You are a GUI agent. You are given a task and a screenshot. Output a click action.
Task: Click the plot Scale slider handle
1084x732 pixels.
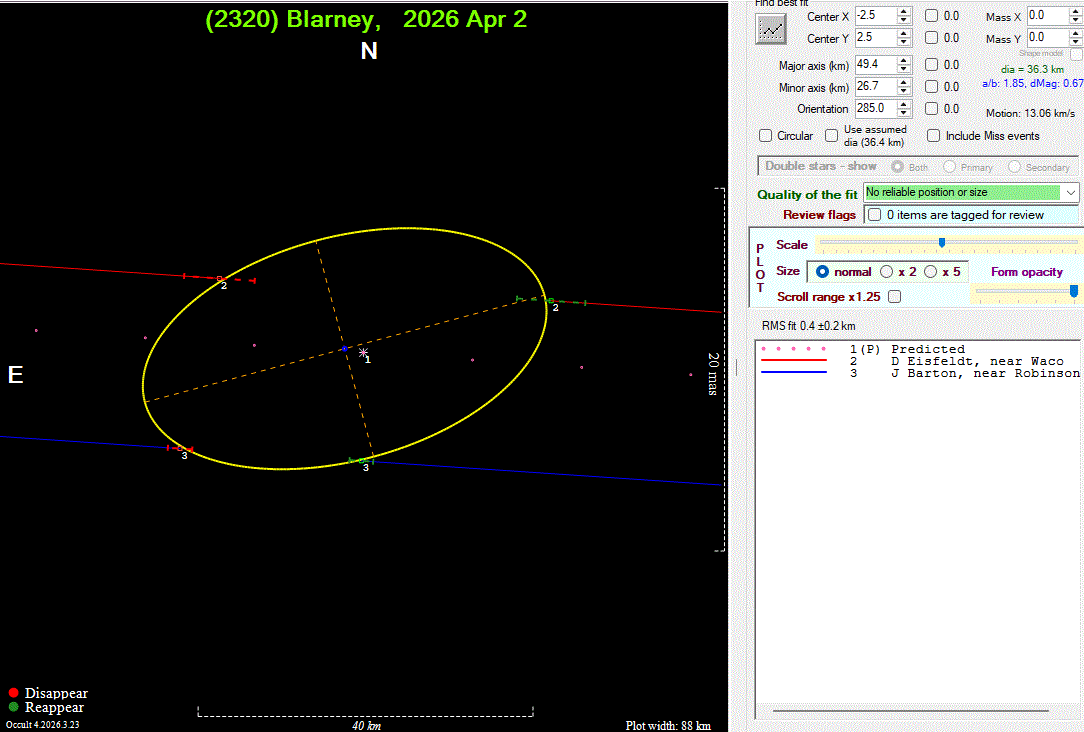[941, 243]
